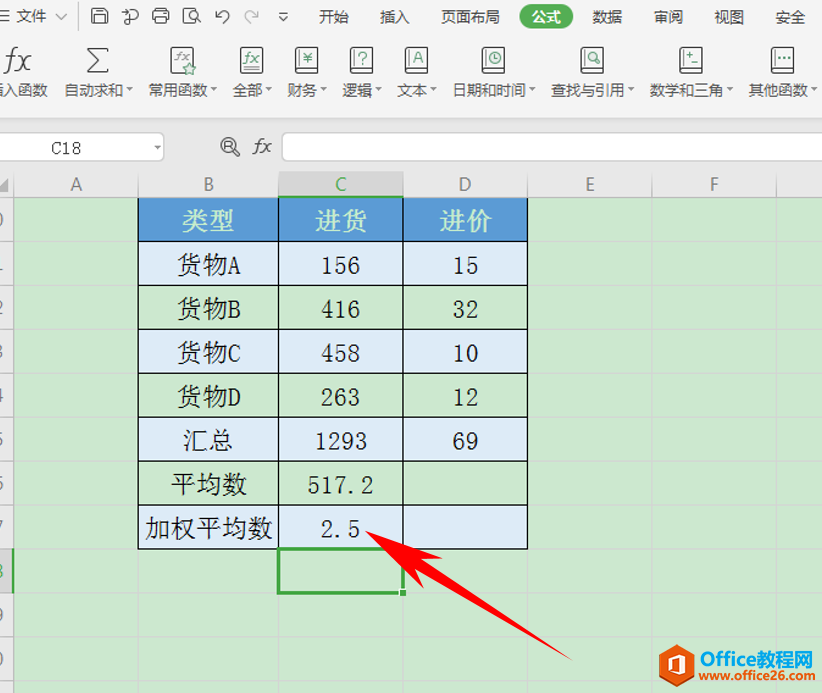Click the header cell 进货

[341, 220]
